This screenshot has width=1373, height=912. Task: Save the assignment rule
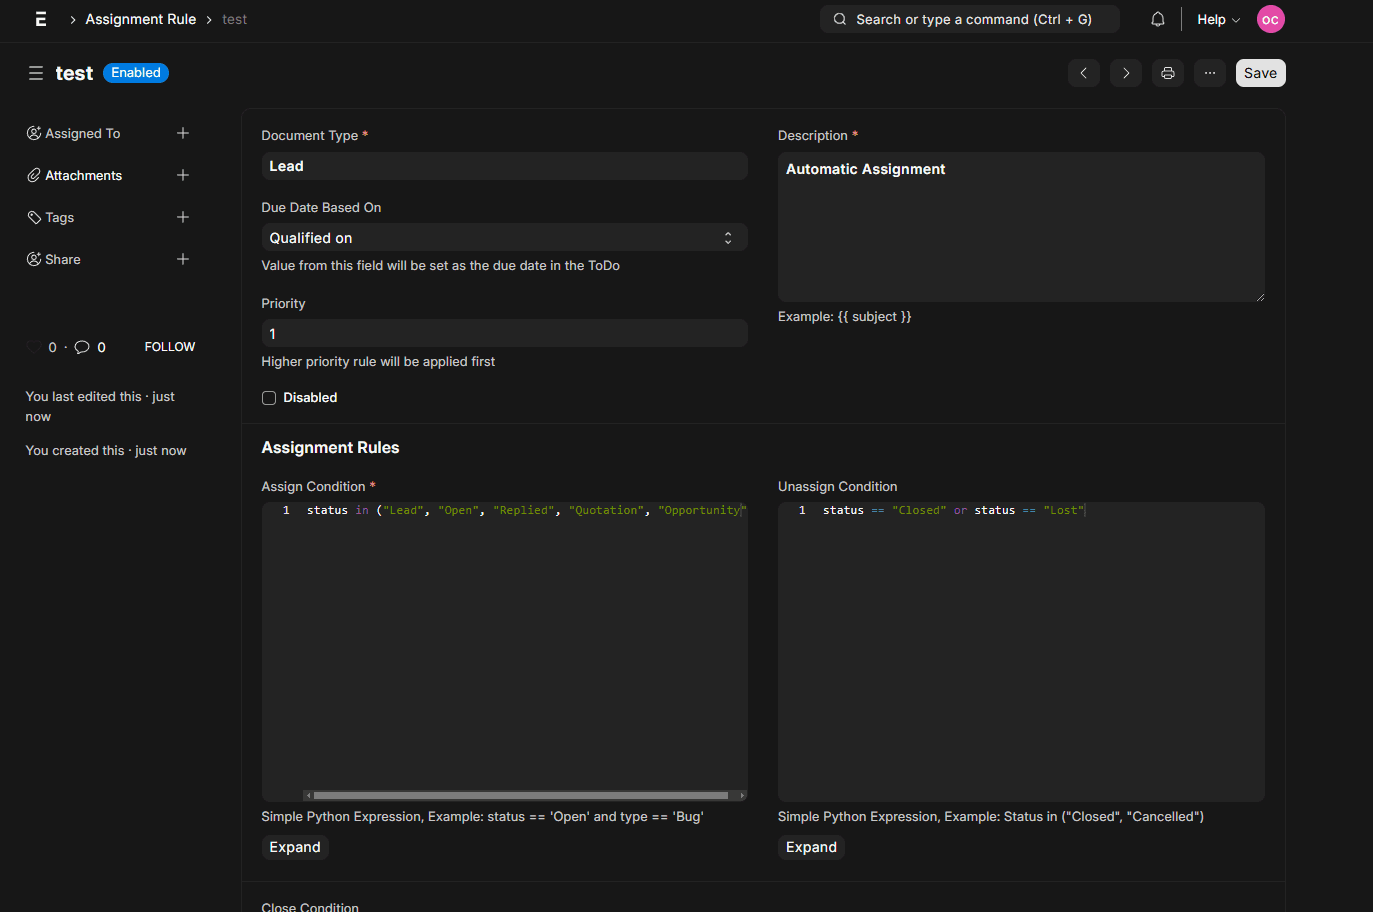point(1260,73)
